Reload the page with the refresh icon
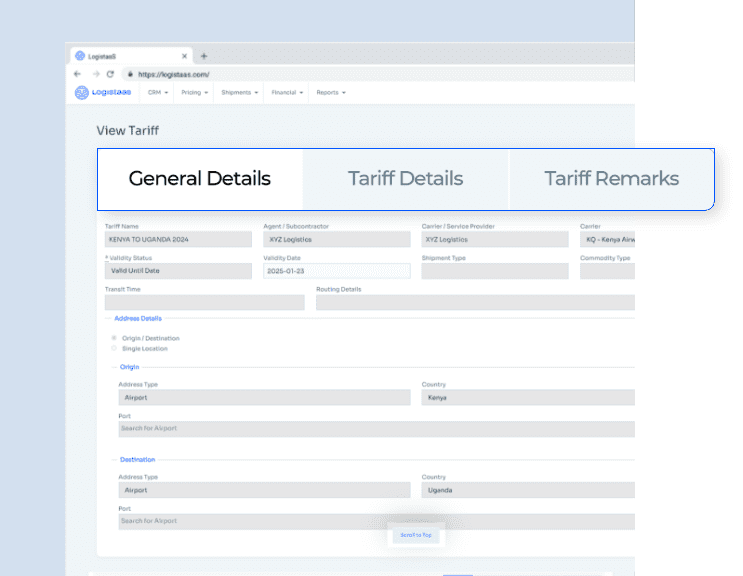 (110, 74)
